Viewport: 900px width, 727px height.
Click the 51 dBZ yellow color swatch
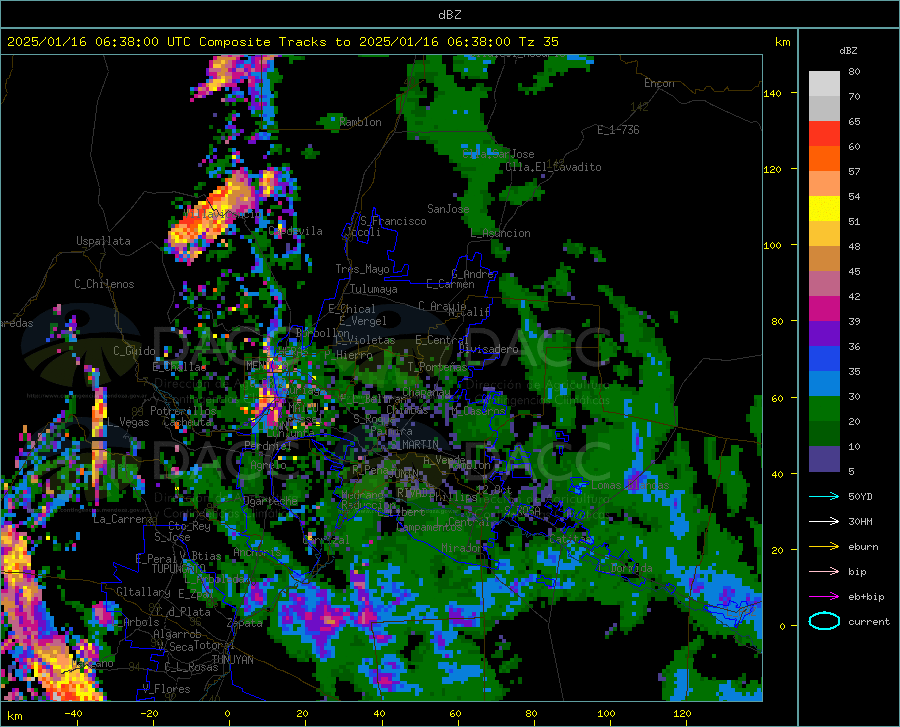click(824, 209)
